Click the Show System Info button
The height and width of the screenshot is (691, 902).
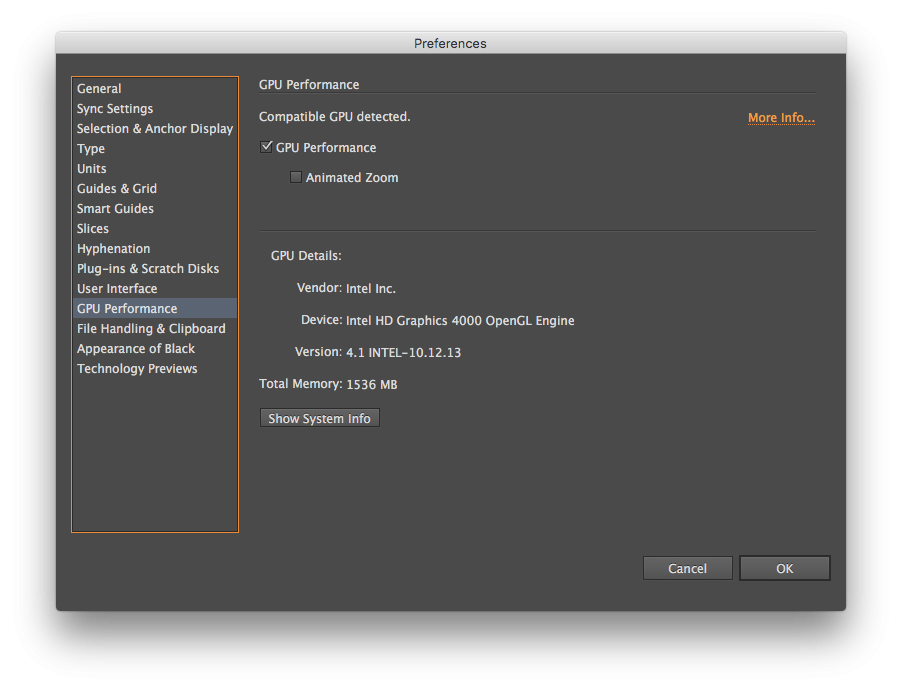(319, 418)
